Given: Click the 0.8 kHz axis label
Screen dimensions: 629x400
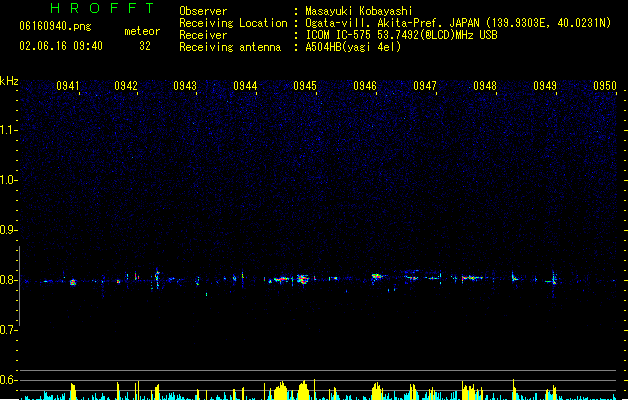Looking at the screenshot, I should [x=8, y=280].
